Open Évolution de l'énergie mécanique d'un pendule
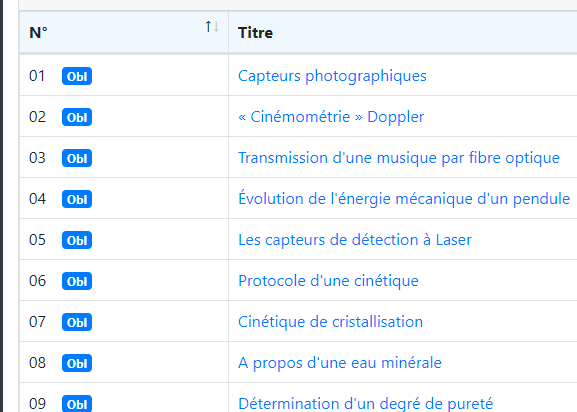 pos(404,199)
